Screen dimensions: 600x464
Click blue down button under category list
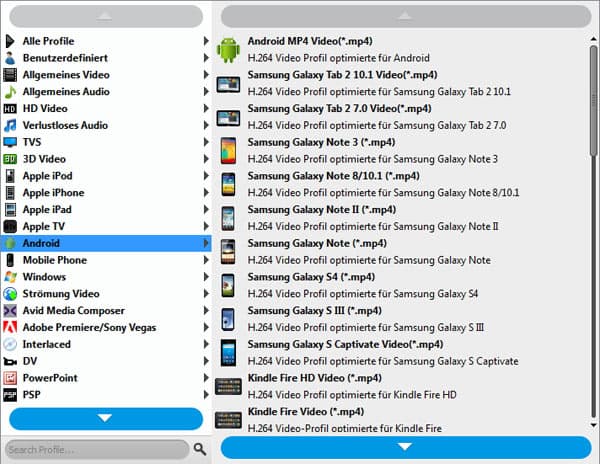tap(106, 418)
